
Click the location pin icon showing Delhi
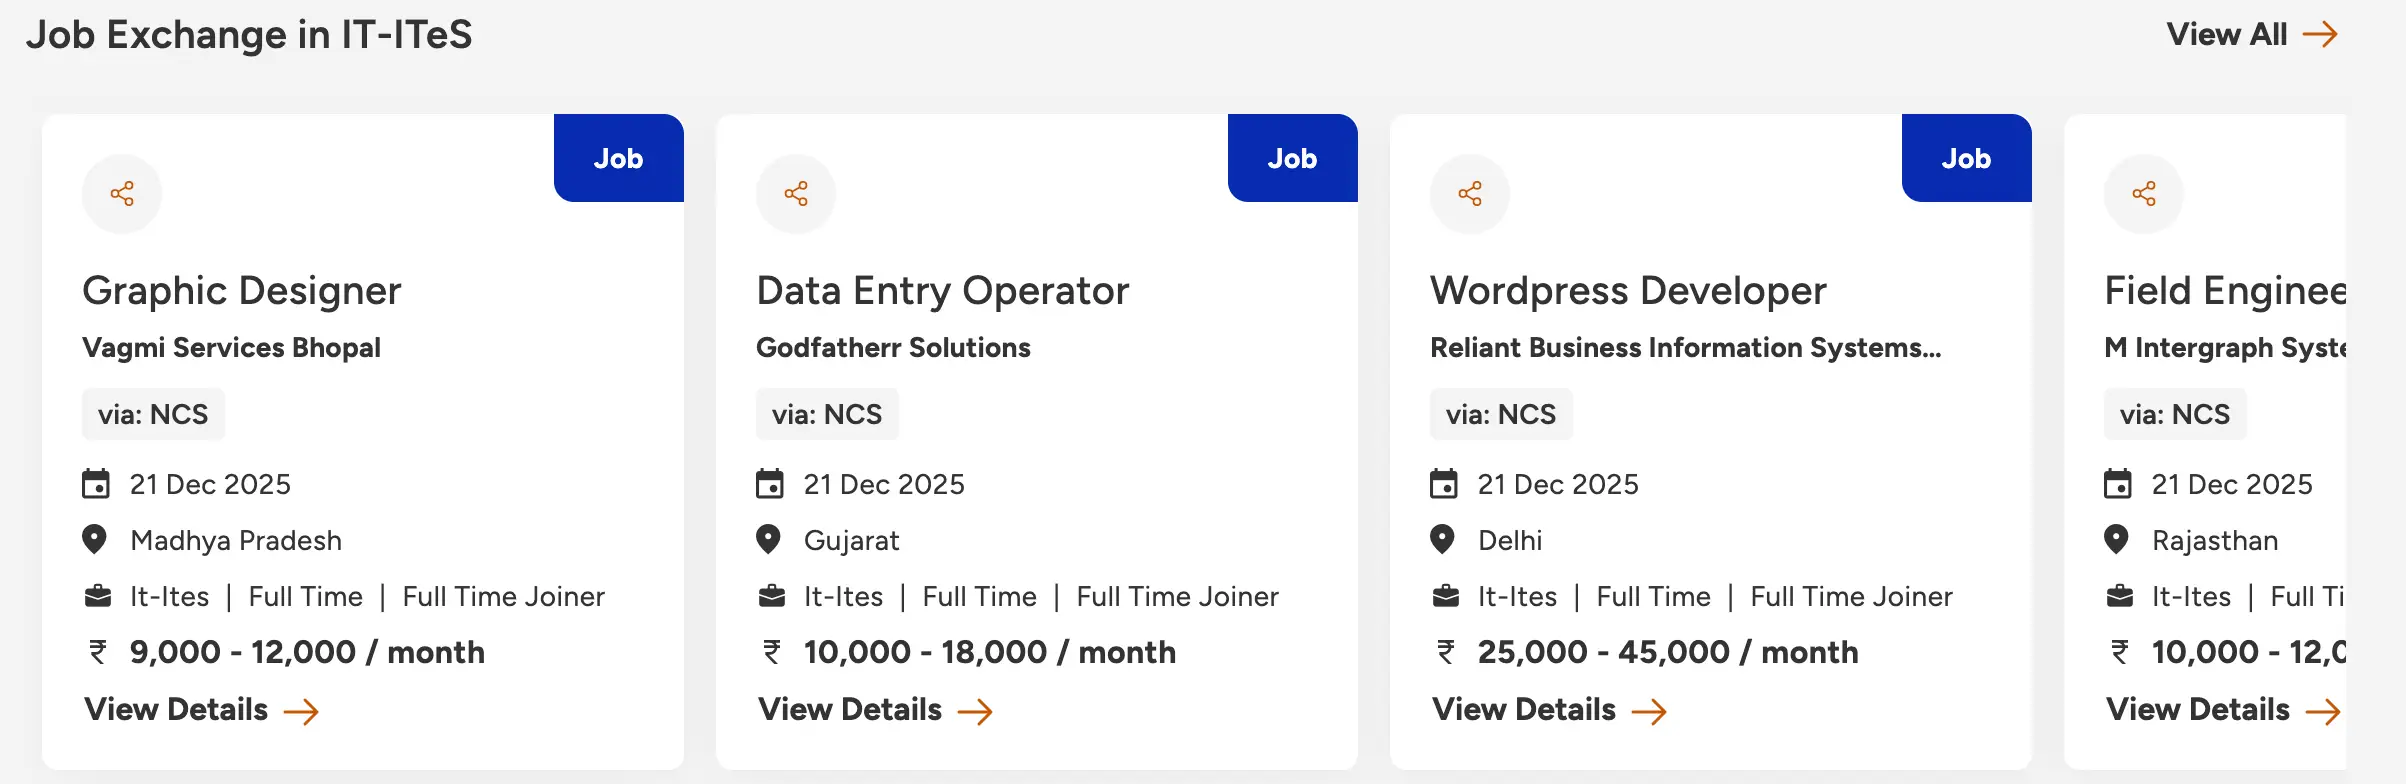click(1442, 539)
